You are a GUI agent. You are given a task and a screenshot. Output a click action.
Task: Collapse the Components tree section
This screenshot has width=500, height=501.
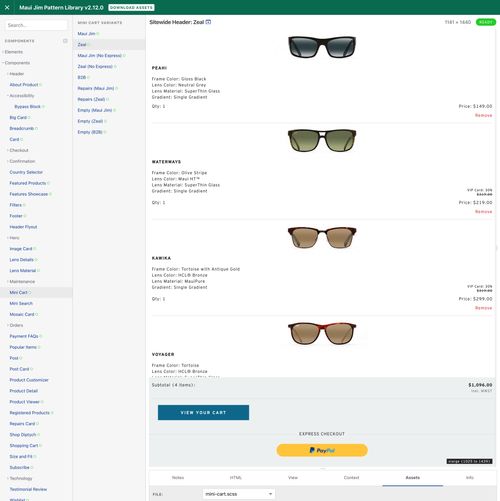coord(17,63)
